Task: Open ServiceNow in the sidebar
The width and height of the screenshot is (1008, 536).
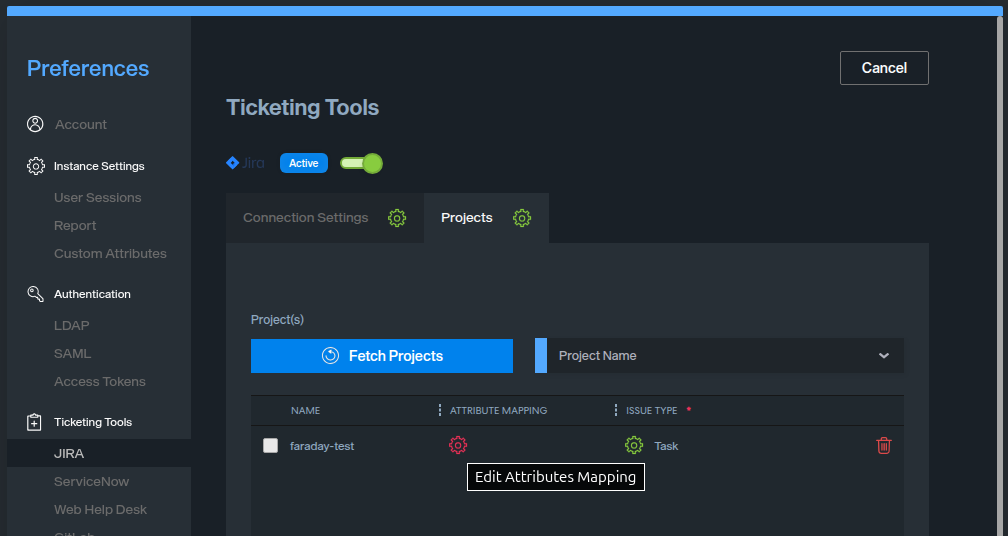Action: pyautogui.click(x=91, y=482)
